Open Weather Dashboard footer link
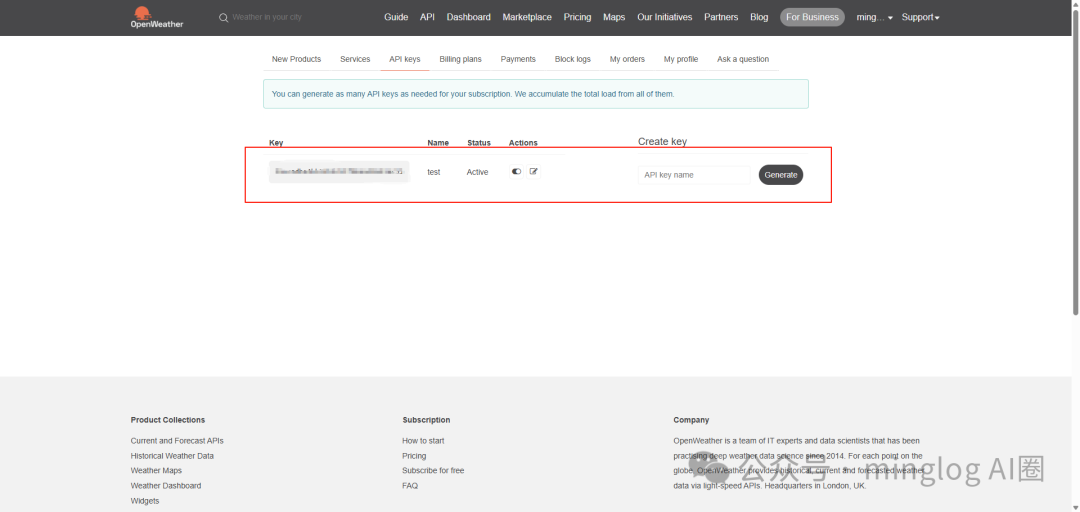Image resolution: width=1080 pixels, height=512 pixels. (166, 486)
